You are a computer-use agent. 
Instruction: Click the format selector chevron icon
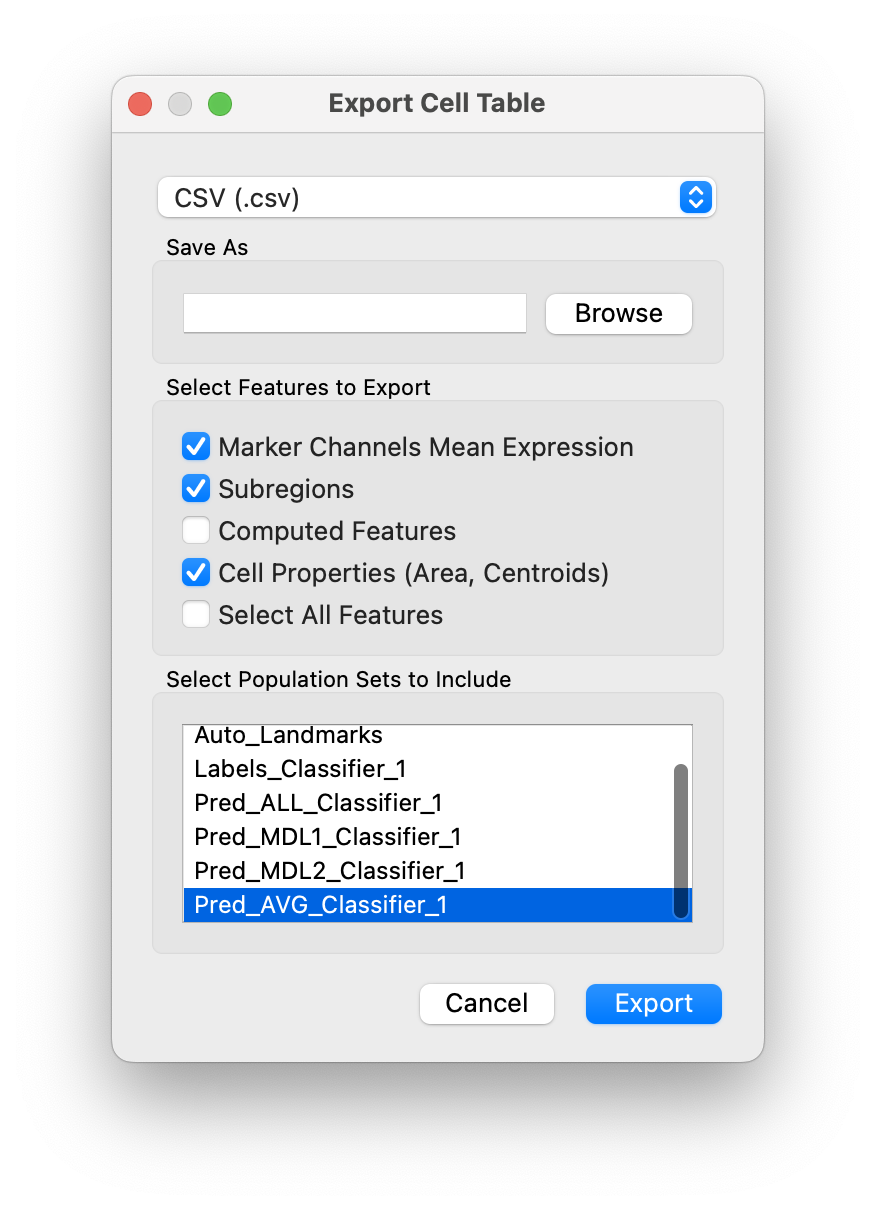695,197
